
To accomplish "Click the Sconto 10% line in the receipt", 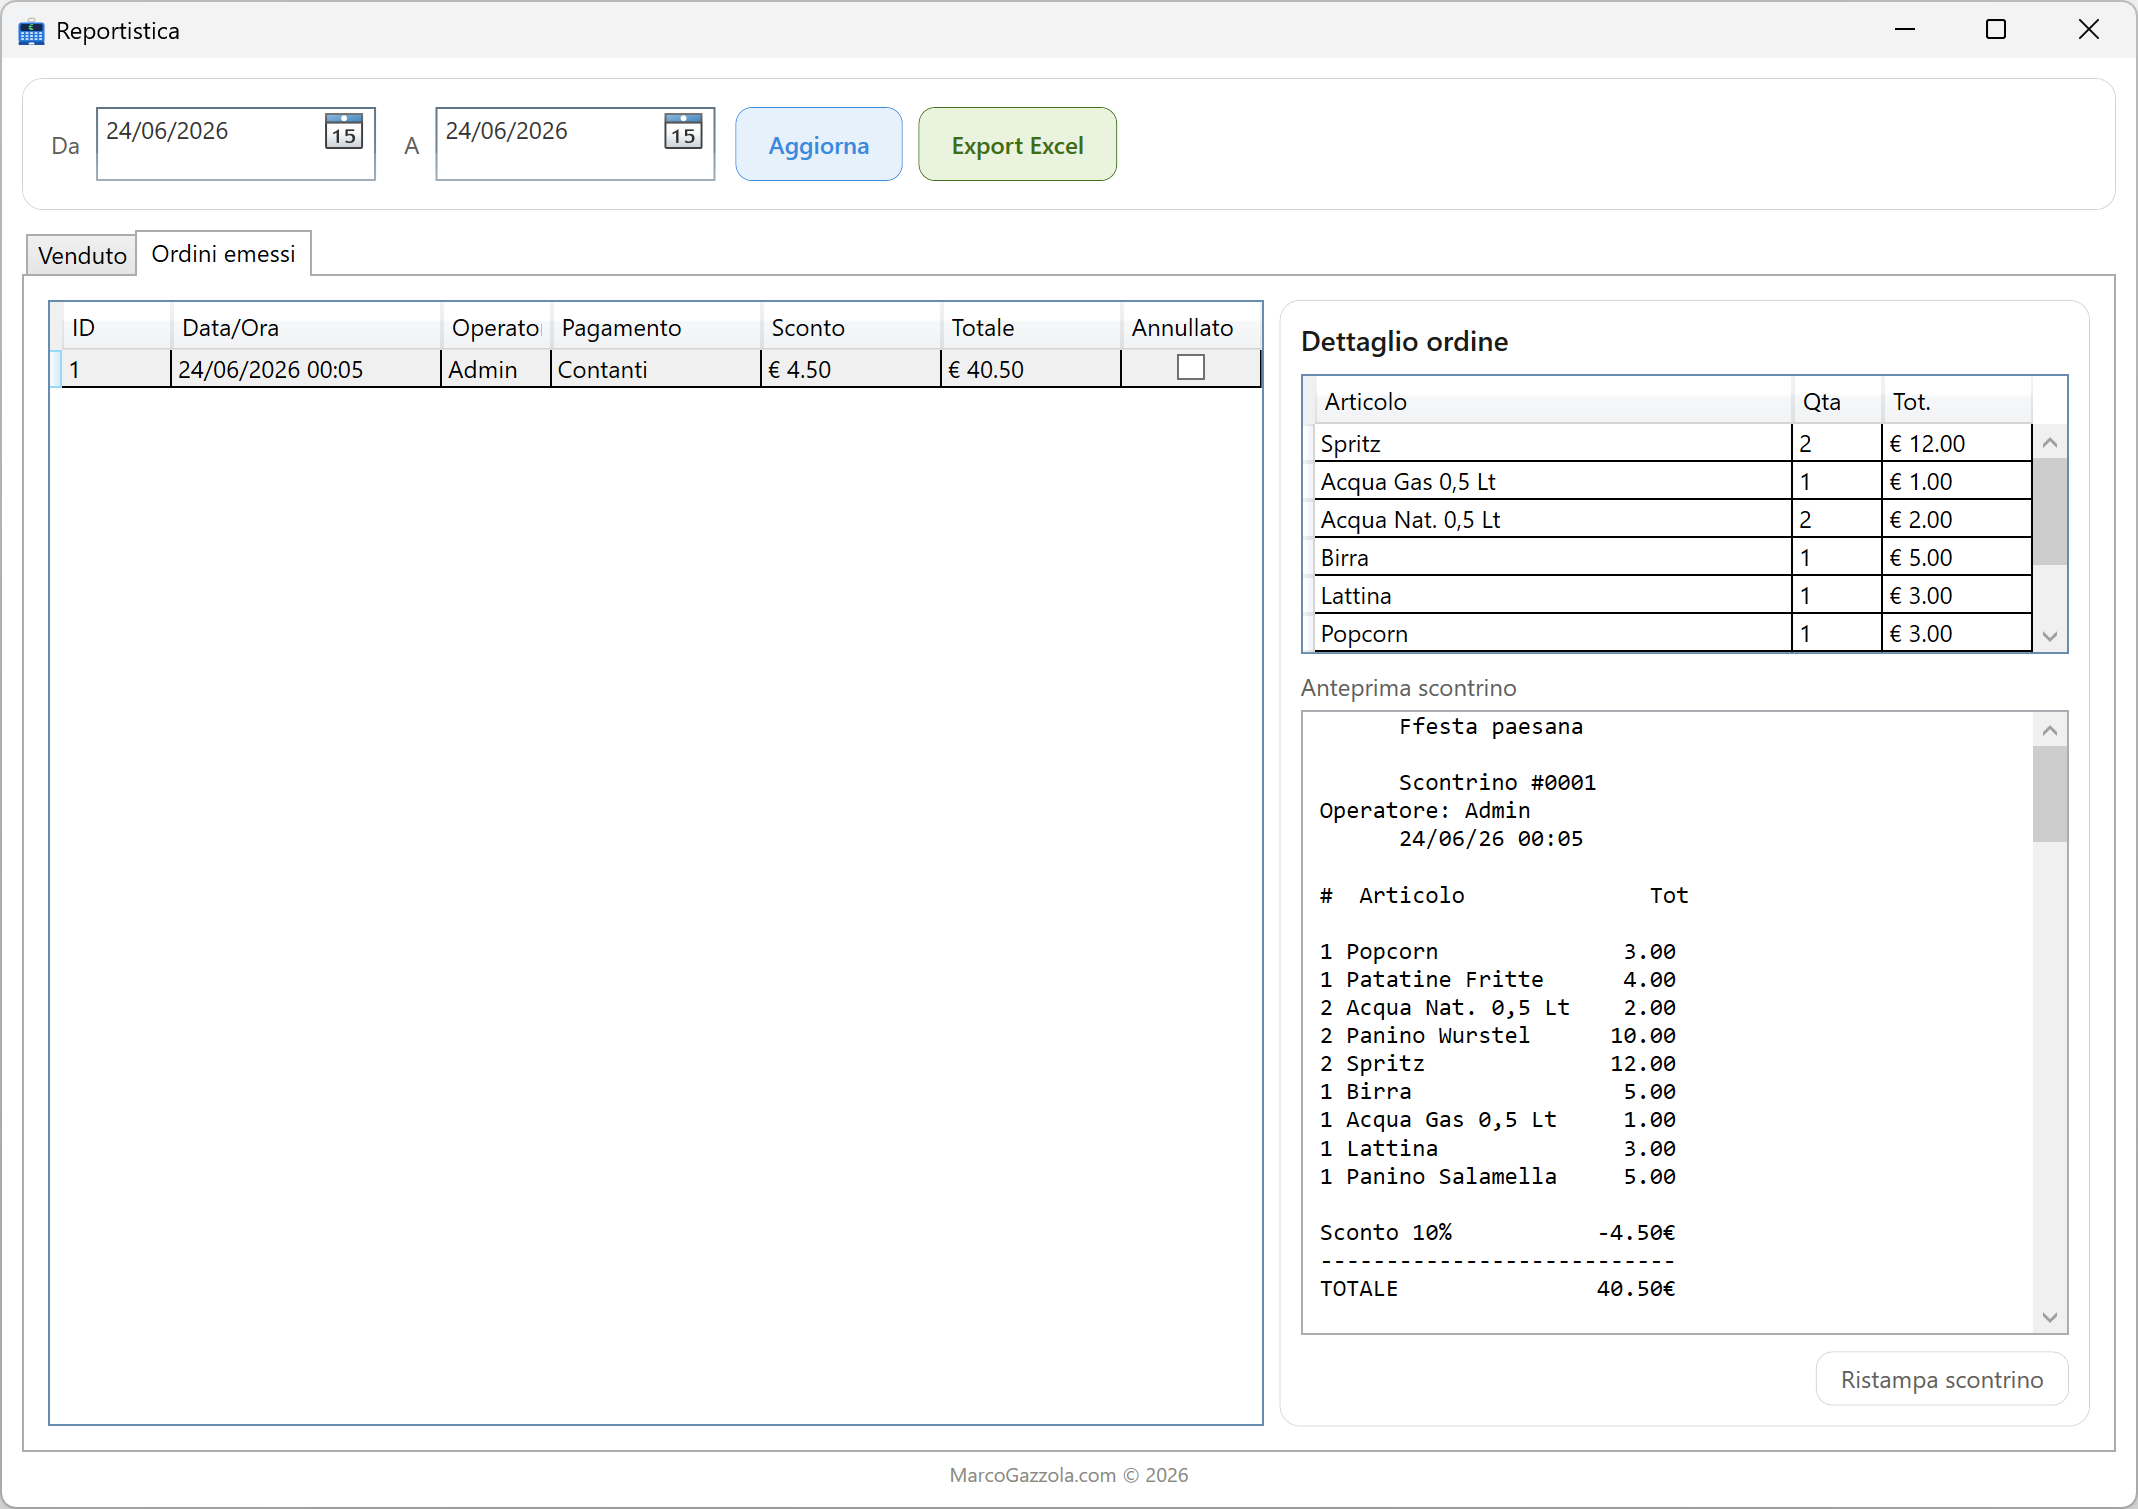I will coord(1498,1232).
